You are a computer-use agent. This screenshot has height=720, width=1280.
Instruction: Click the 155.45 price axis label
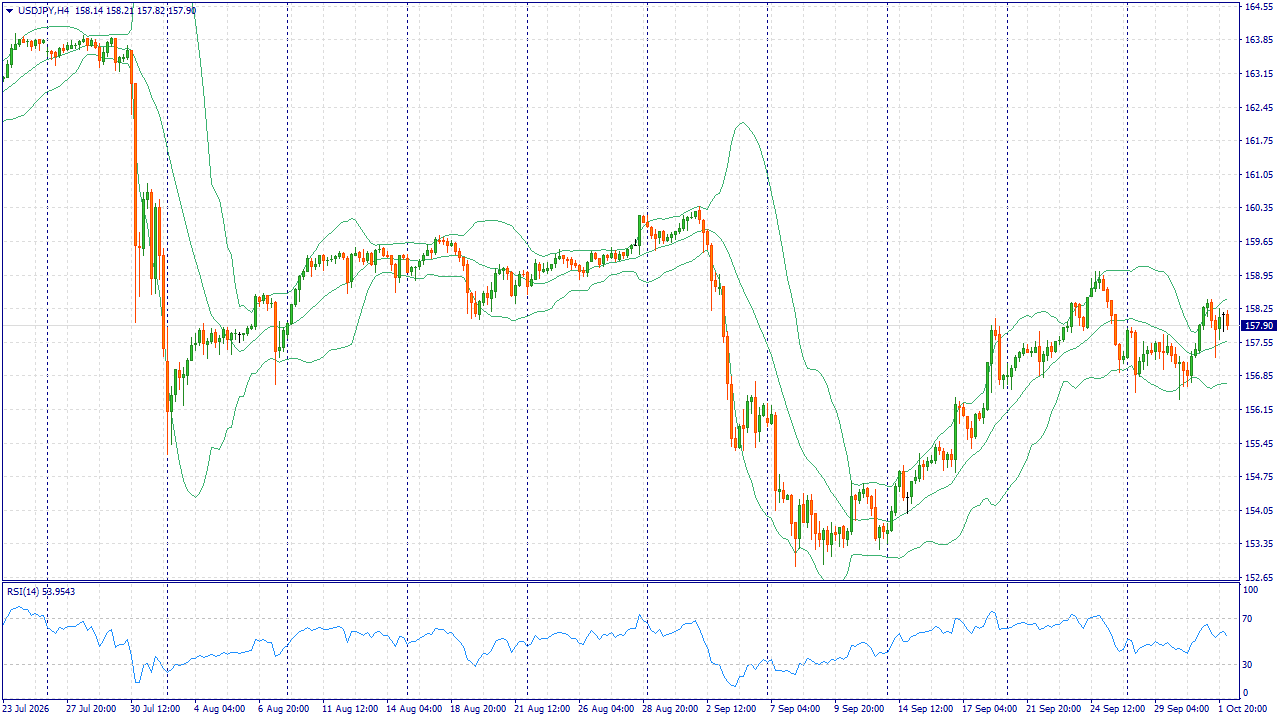click(x=1258, y=444)
